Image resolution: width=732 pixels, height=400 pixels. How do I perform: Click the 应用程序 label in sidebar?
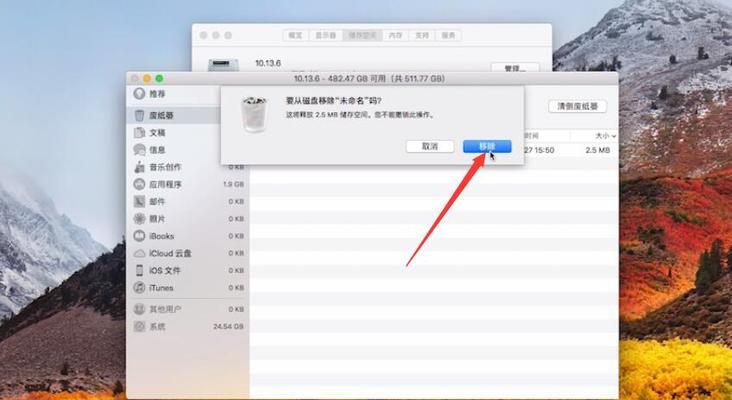point(165,184)
